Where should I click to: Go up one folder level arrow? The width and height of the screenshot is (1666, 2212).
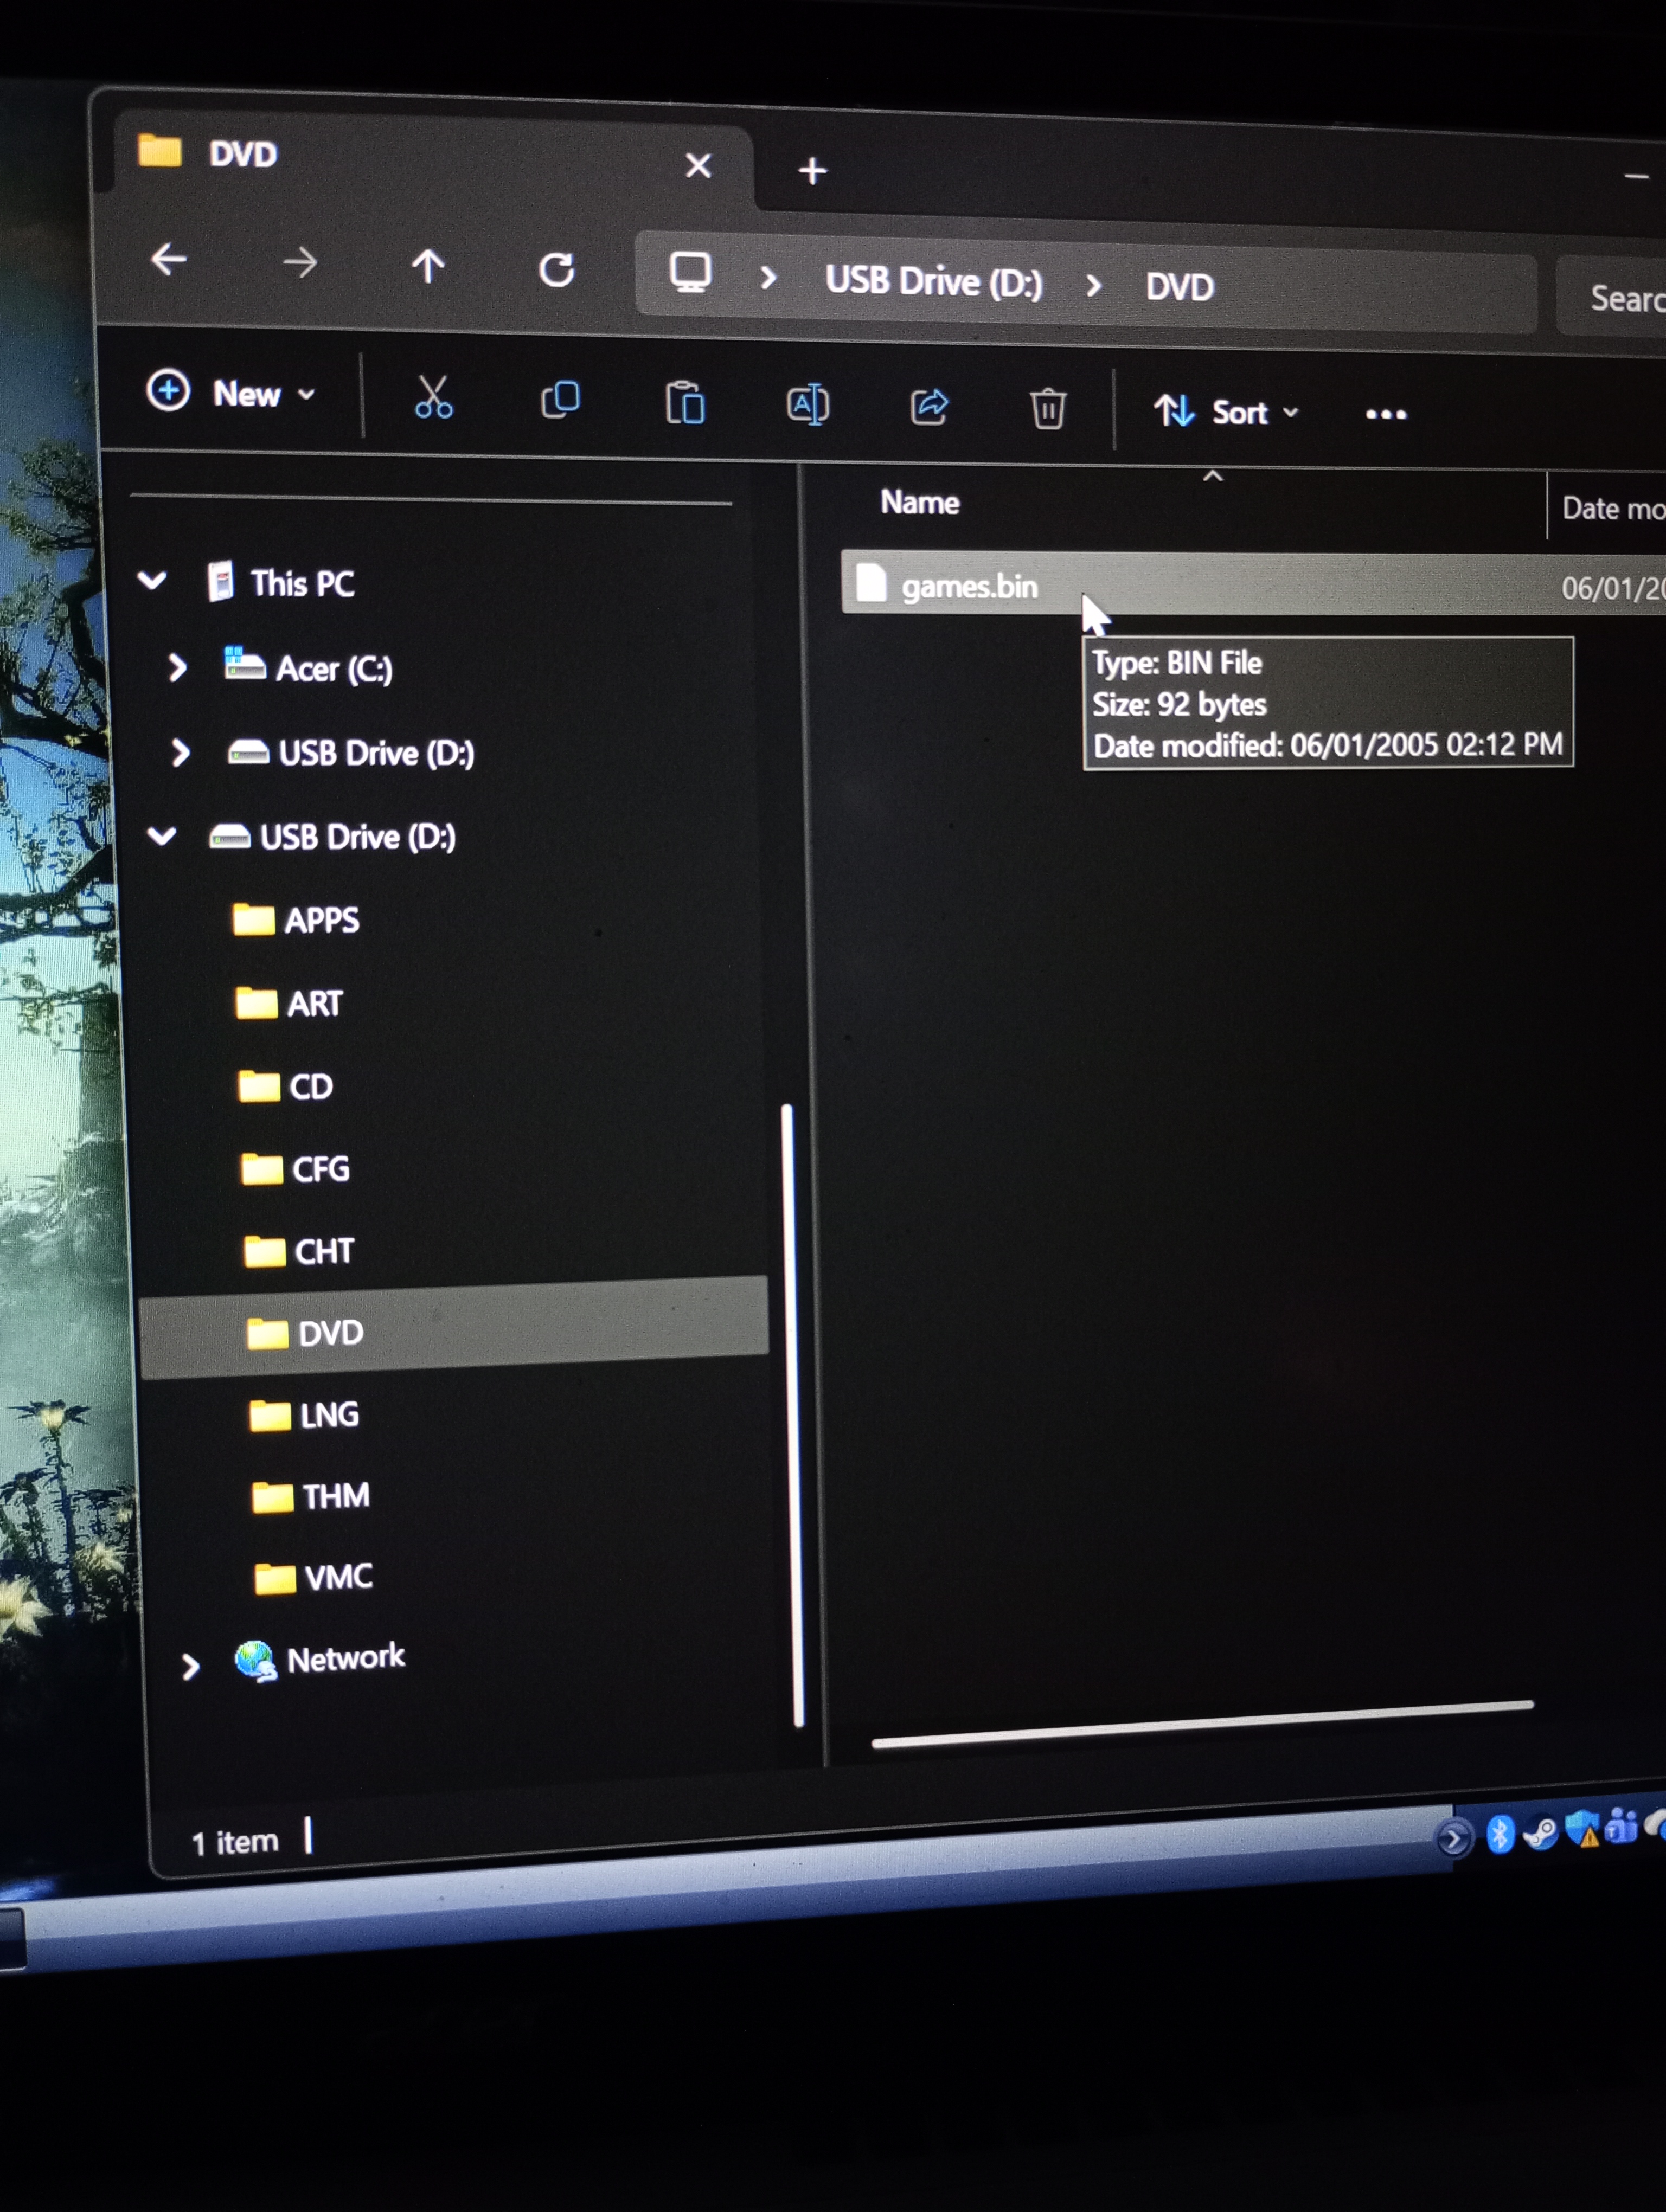(428, 266)
